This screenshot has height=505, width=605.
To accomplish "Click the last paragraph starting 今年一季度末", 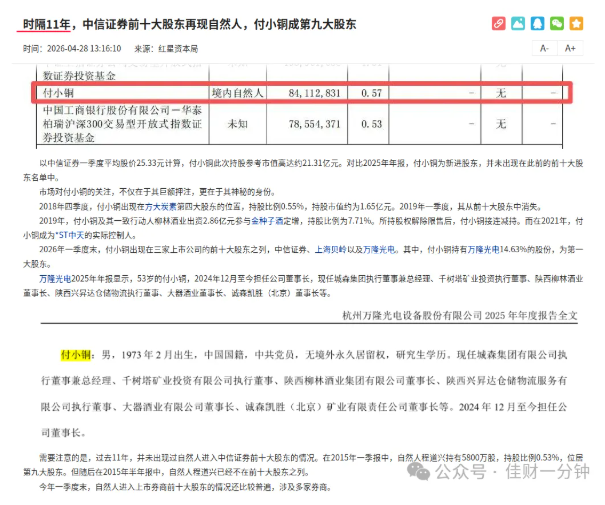I will tap(186, 487).
